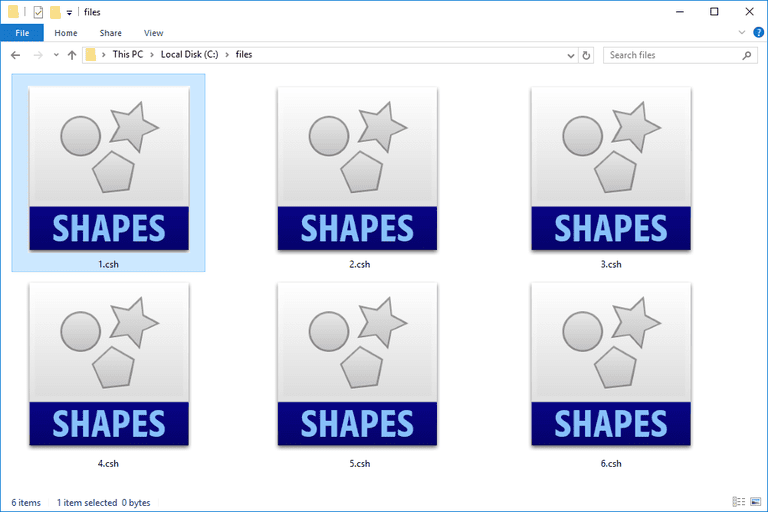This screenshot has height=512, width=768.
Task: Minimize the files window
Action: [x=679, y=12]
